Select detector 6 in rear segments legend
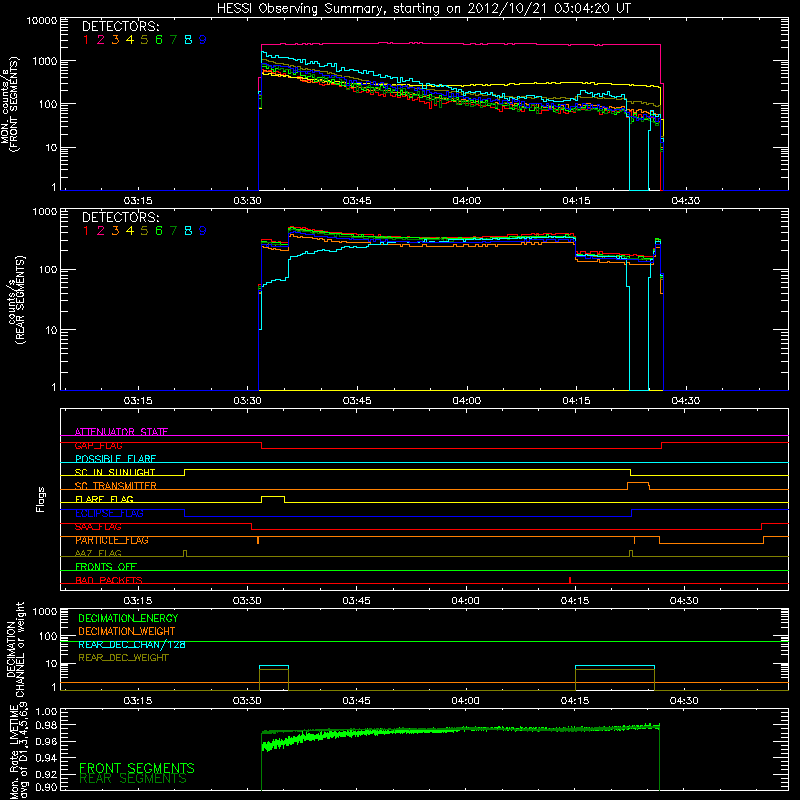The height and width of the screenshot is (800, 800). pyautogui.click(x=159, y=231)
